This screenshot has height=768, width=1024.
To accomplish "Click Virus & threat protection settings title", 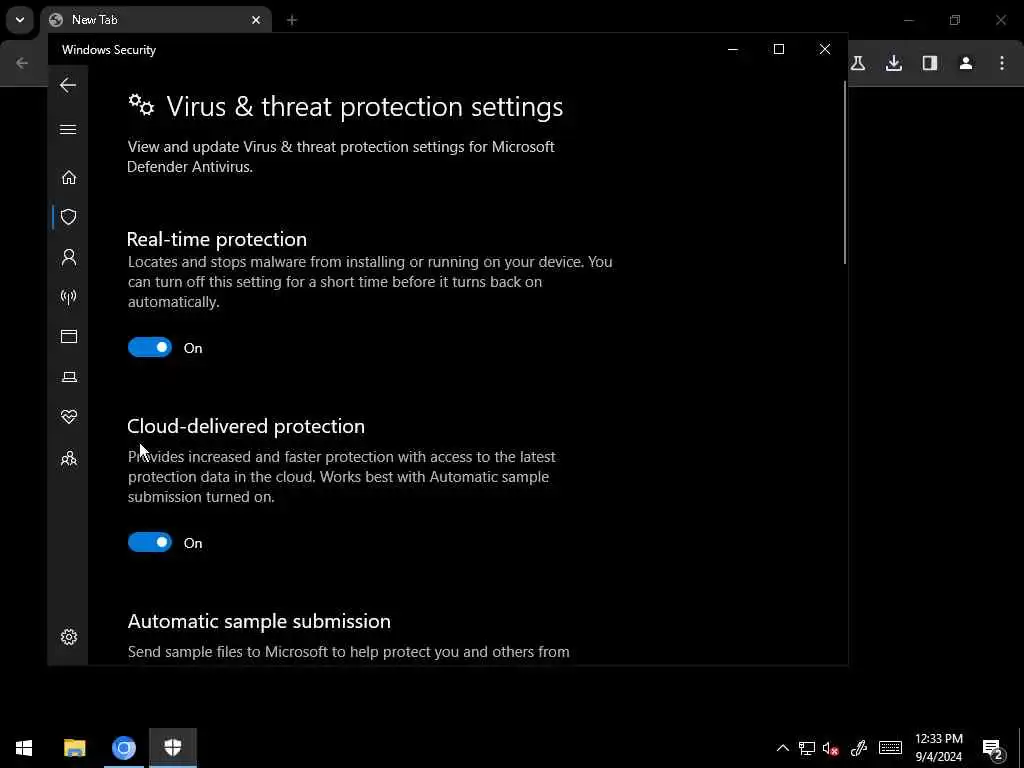I will (x=364, y=106).
